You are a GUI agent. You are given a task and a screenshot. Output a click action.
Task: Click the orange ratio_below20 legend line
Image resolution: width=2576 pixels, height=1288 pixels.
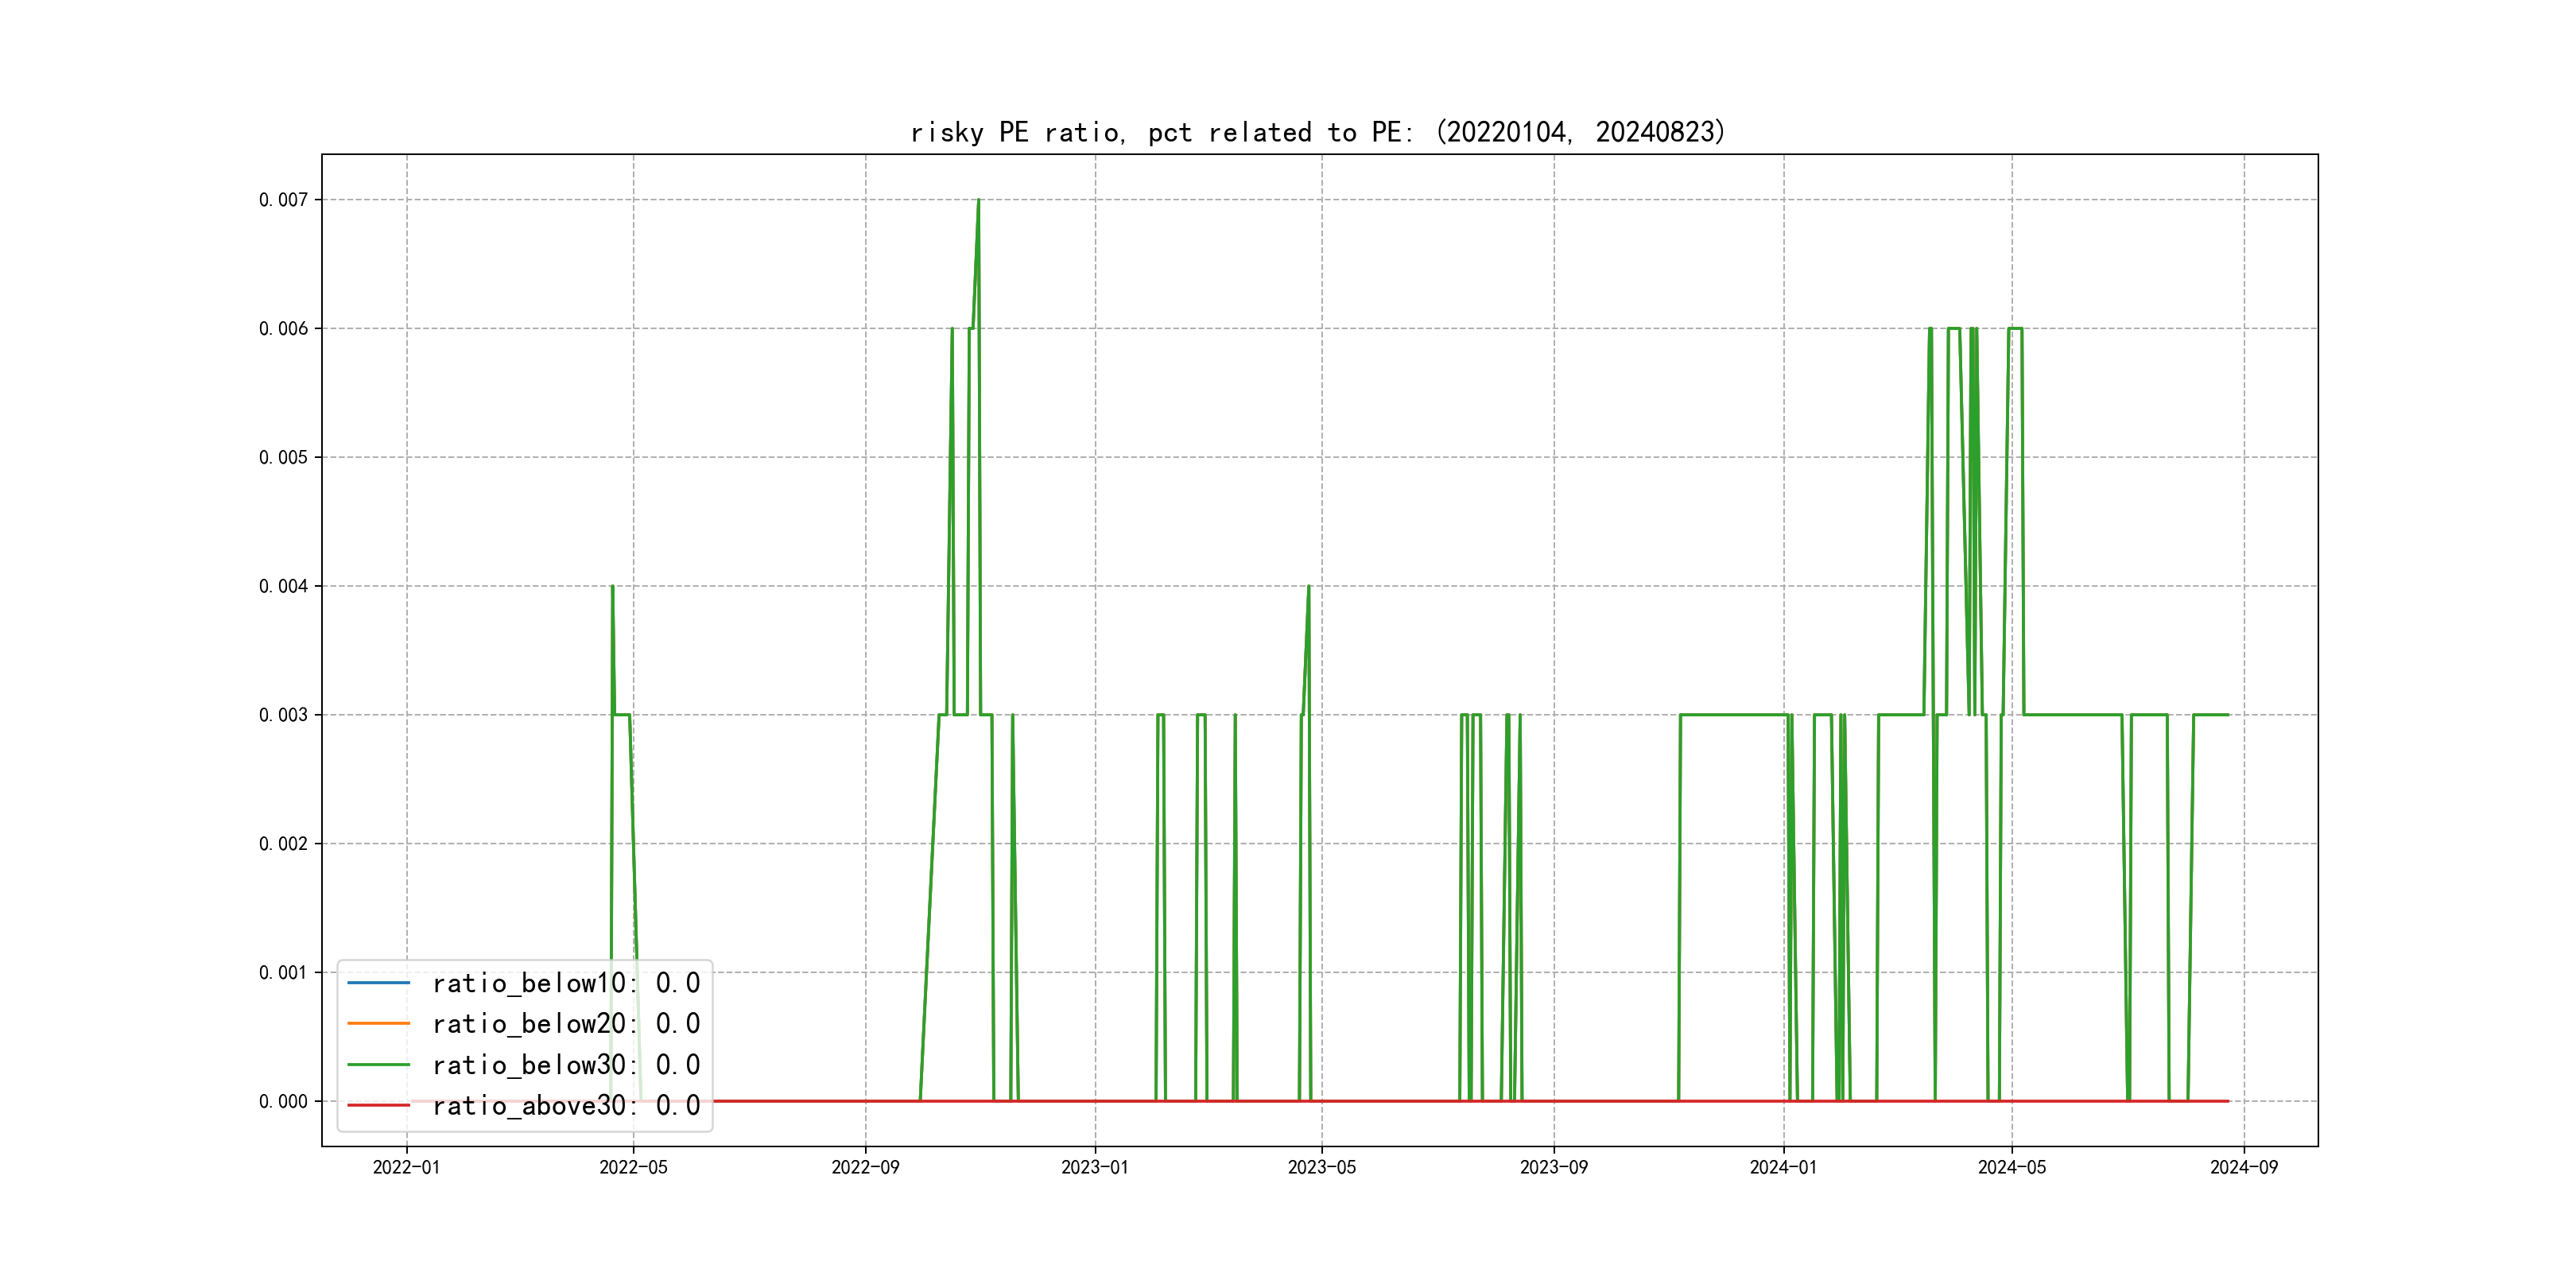coord(378,1023)
